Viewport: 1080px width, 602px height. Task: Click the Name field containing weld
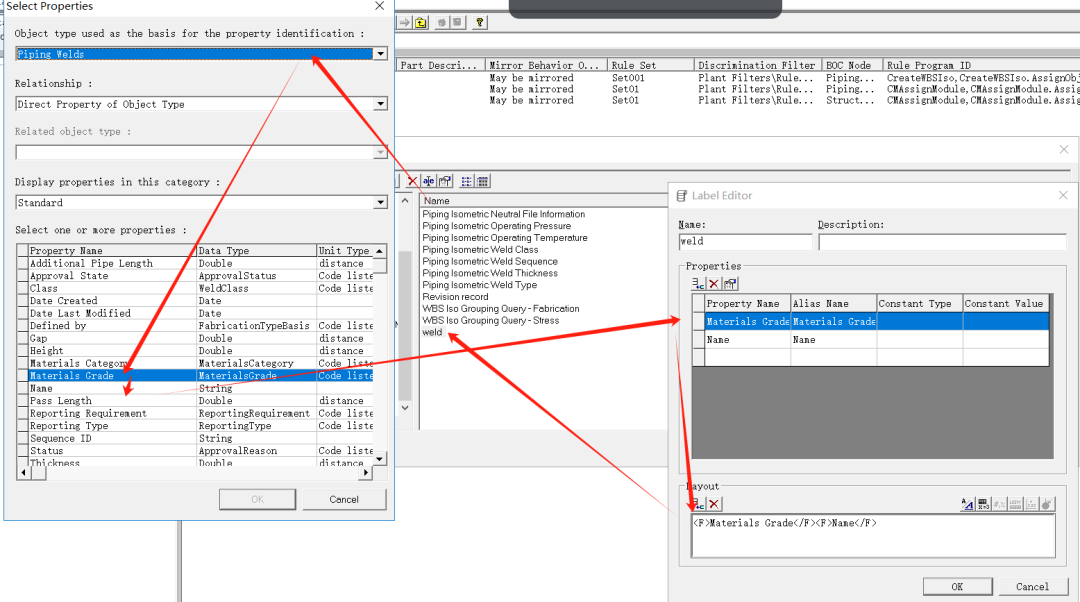pyautogui.click(x=745, y=242)
